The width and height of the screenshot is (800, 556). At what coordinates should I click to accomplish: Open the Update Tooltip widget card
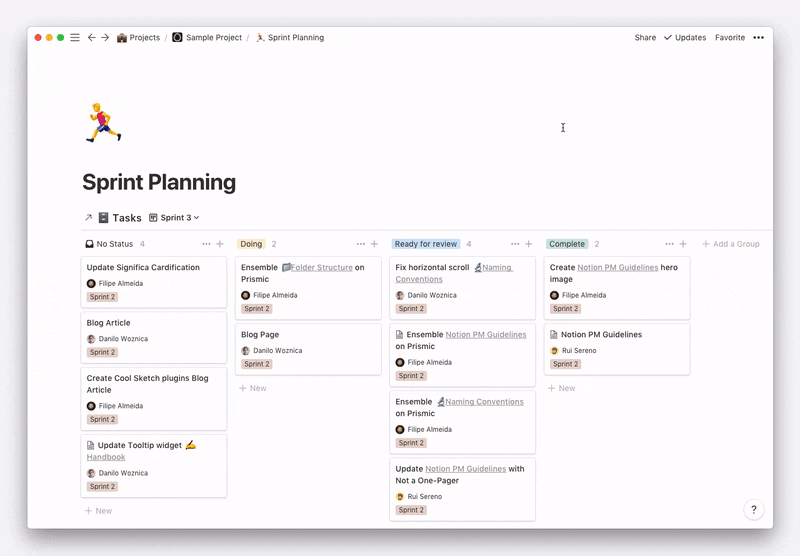click(x=154, y=466)
